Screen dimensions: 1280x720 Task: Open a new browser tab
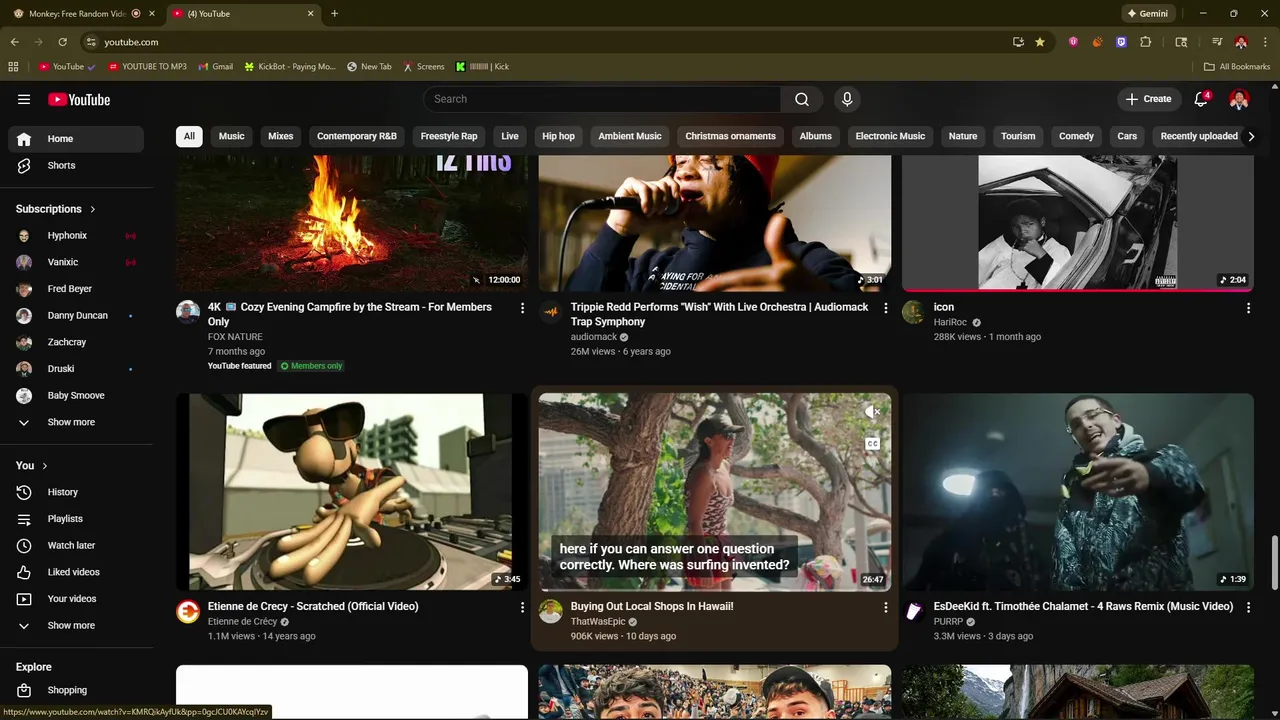pos(334,14)
